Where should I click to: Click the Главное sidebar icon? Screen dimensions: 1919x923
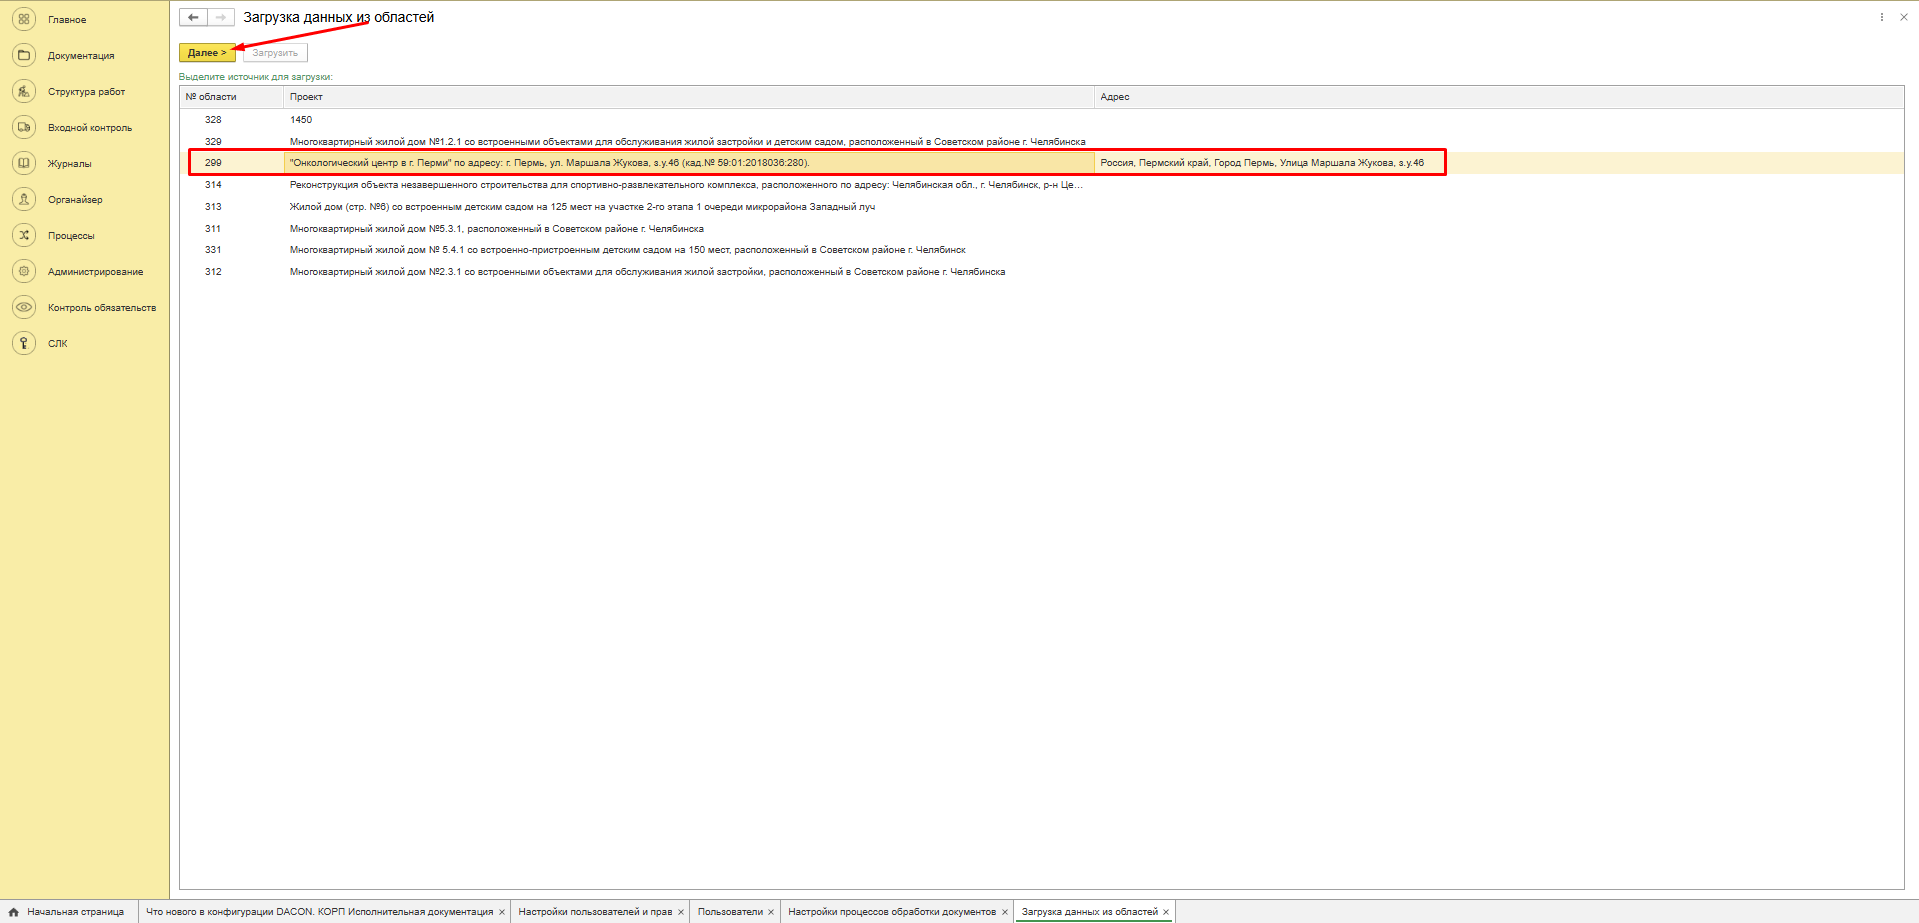coord(24,19)
